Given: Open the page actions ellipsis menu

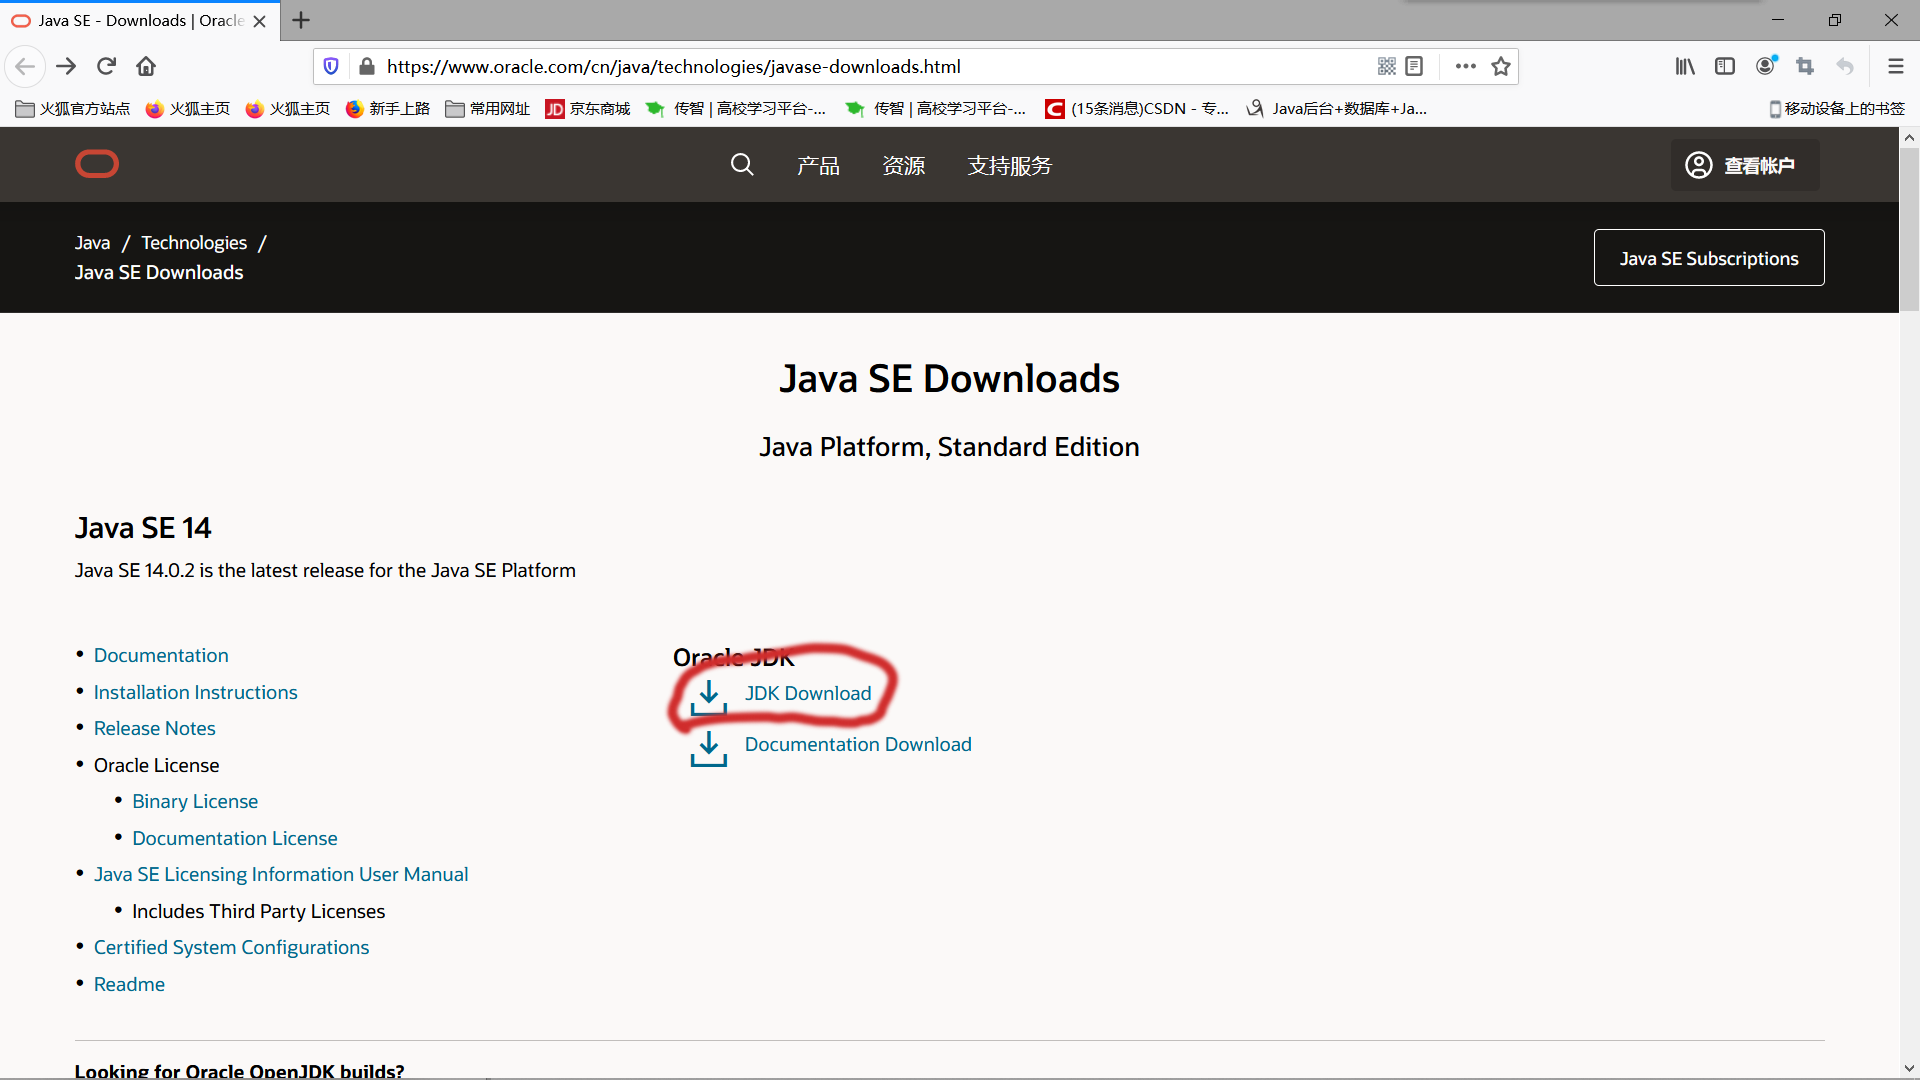Looking at the screenshot, I should 1463,66.
